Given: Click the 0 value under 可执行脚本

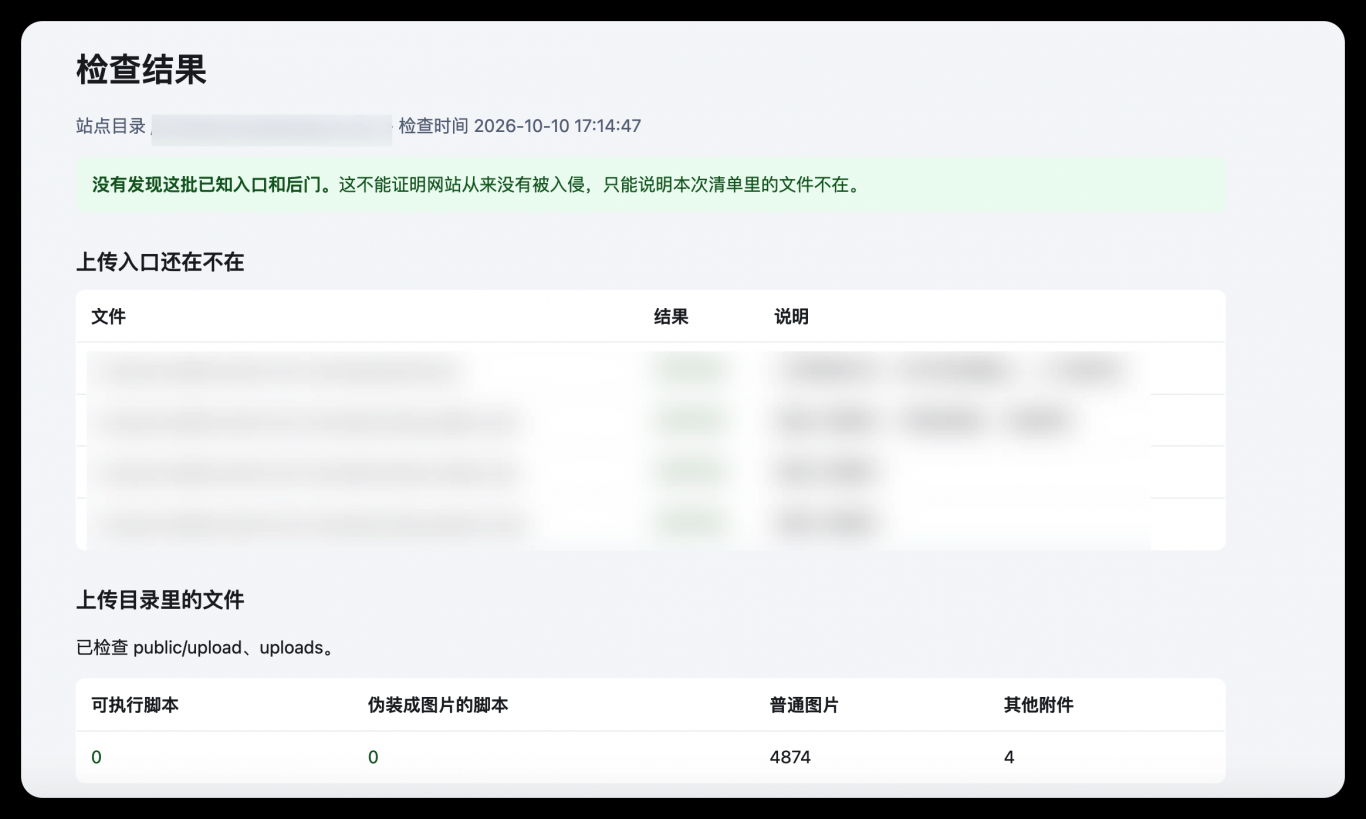Looking at the screenshot, I should click(96, 758).
